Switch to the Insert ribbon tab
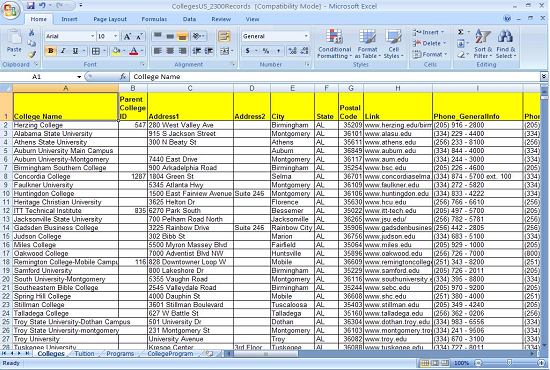The height and width of the screenshot is (370, 550). click(x=69, y=19)
